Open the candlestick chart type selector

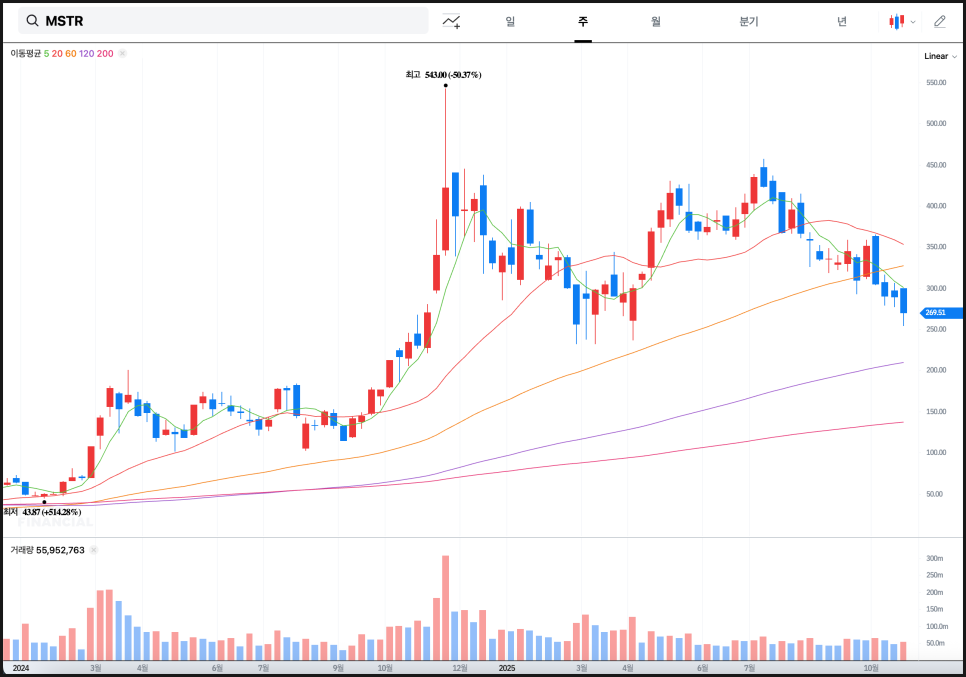pos(897,21)
